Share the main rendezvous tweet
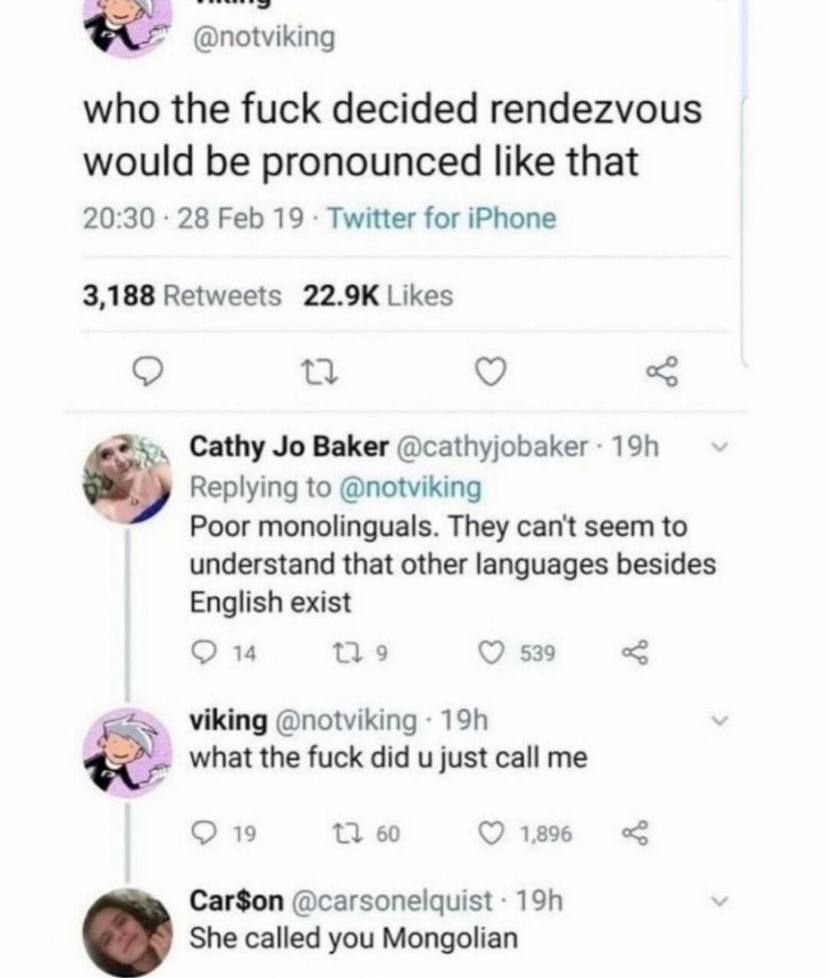 [662, 372]
